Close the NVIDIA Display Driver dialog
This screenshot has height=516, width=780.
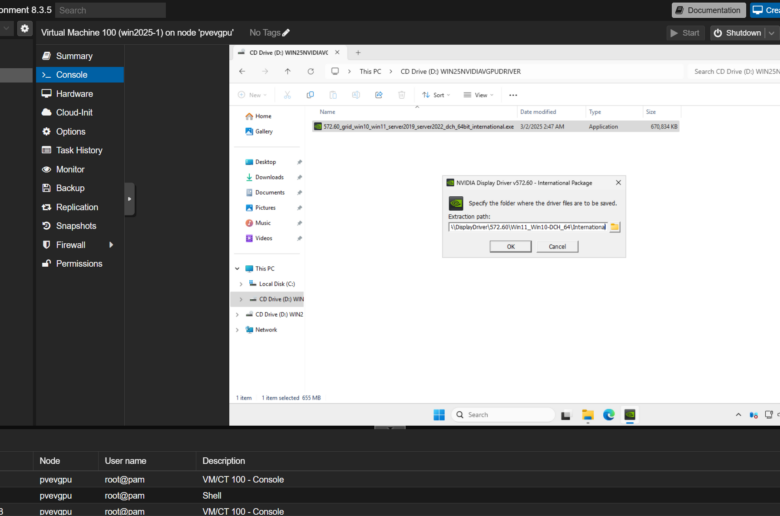618,183
